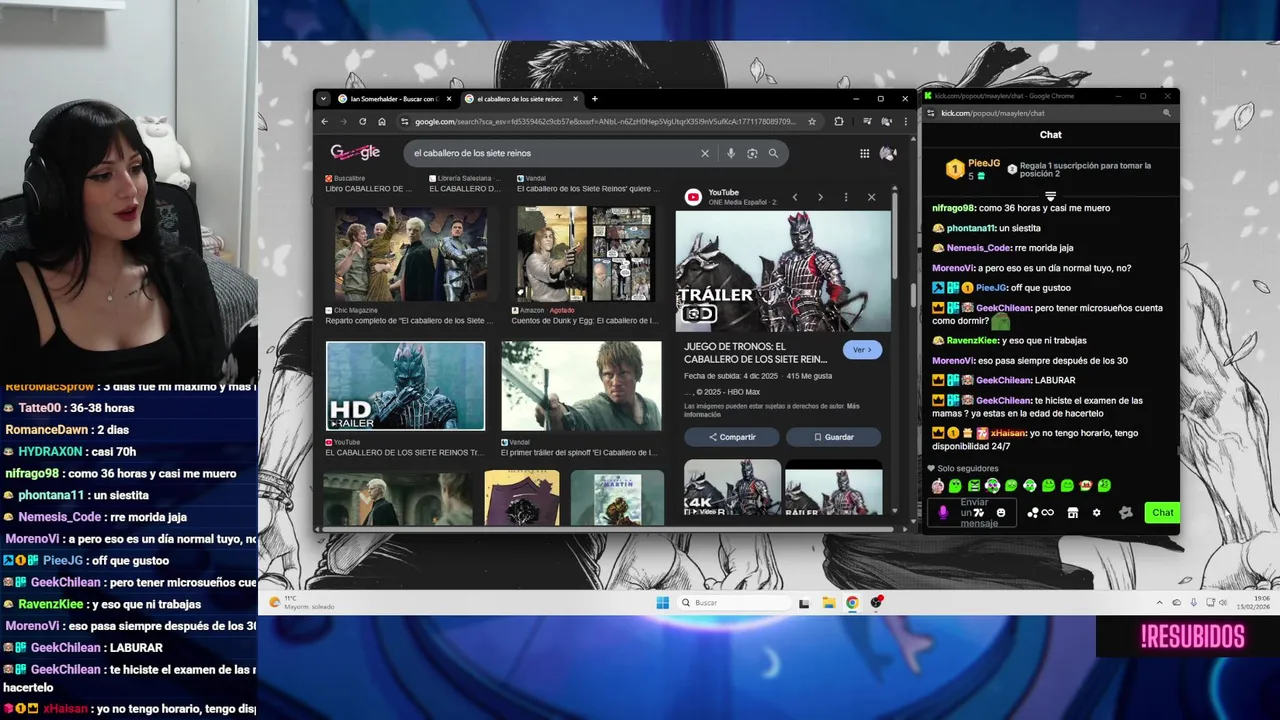Search by image with Google Lens

752,153
